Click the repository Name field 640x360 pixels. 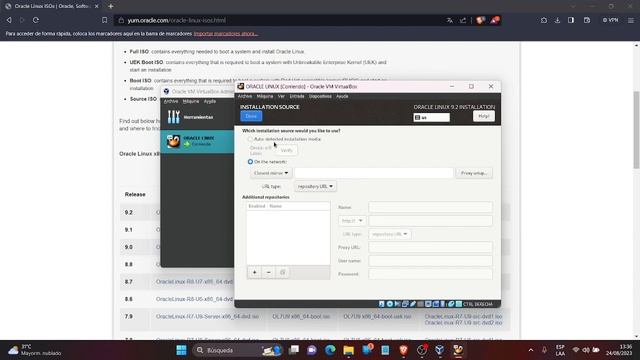click(x=430, y=207)
